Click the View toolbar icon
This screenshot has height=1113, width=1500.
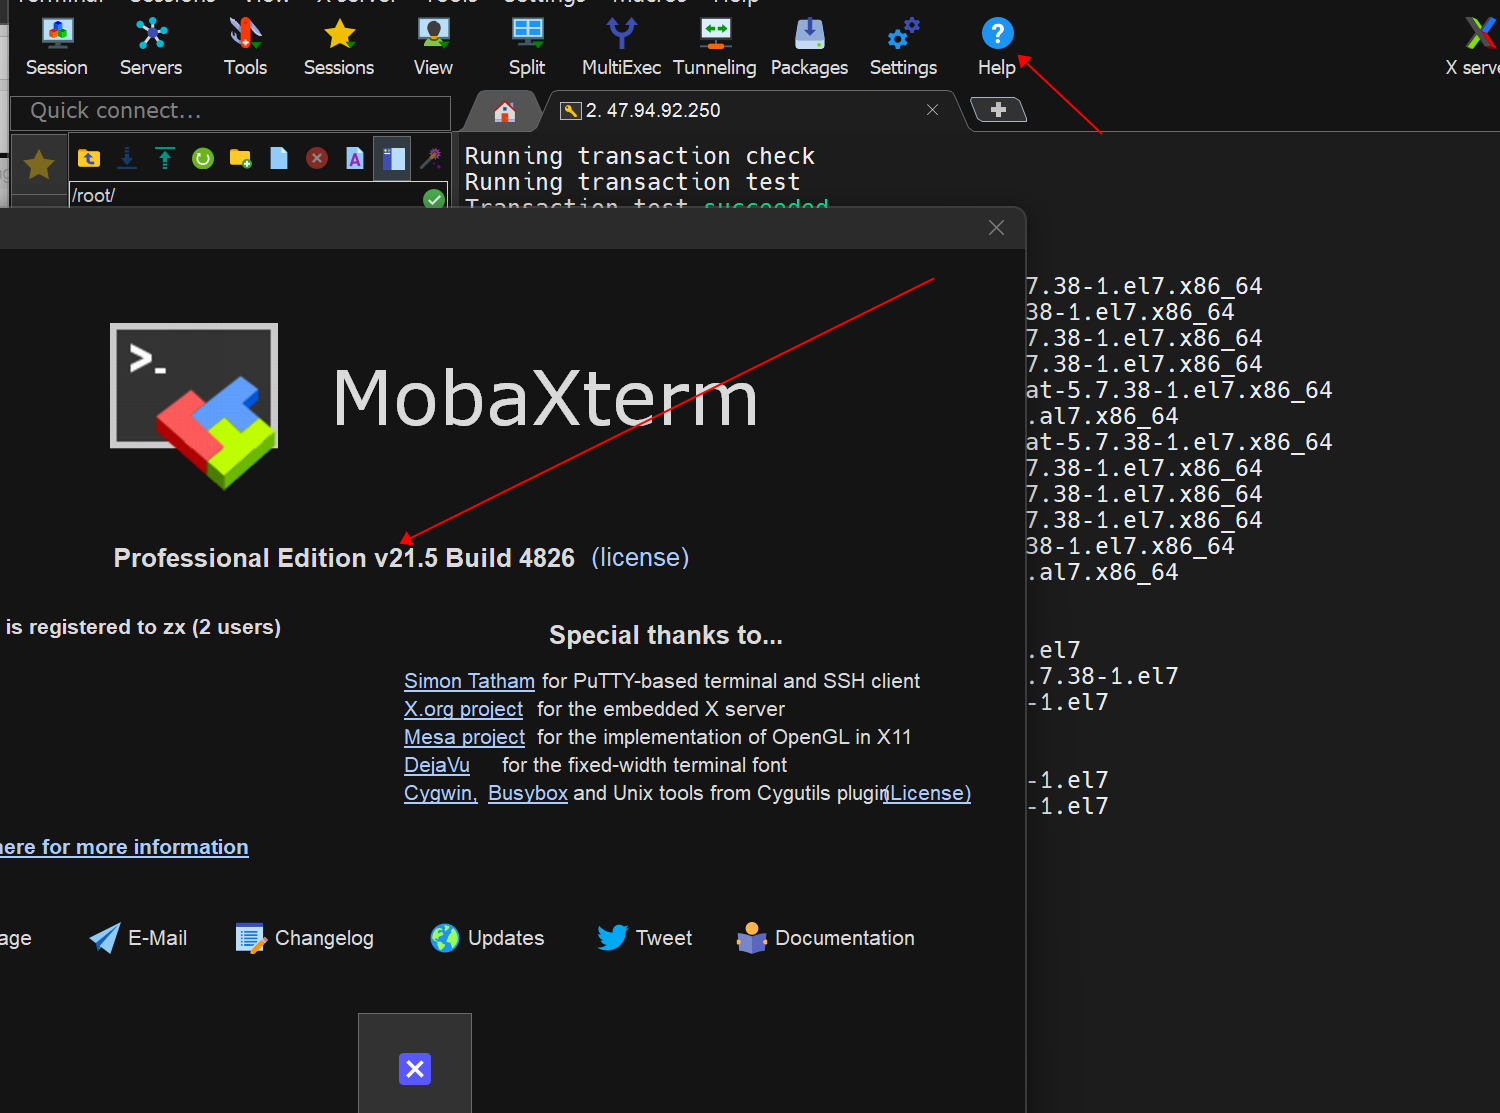click(x=433, y=47)
